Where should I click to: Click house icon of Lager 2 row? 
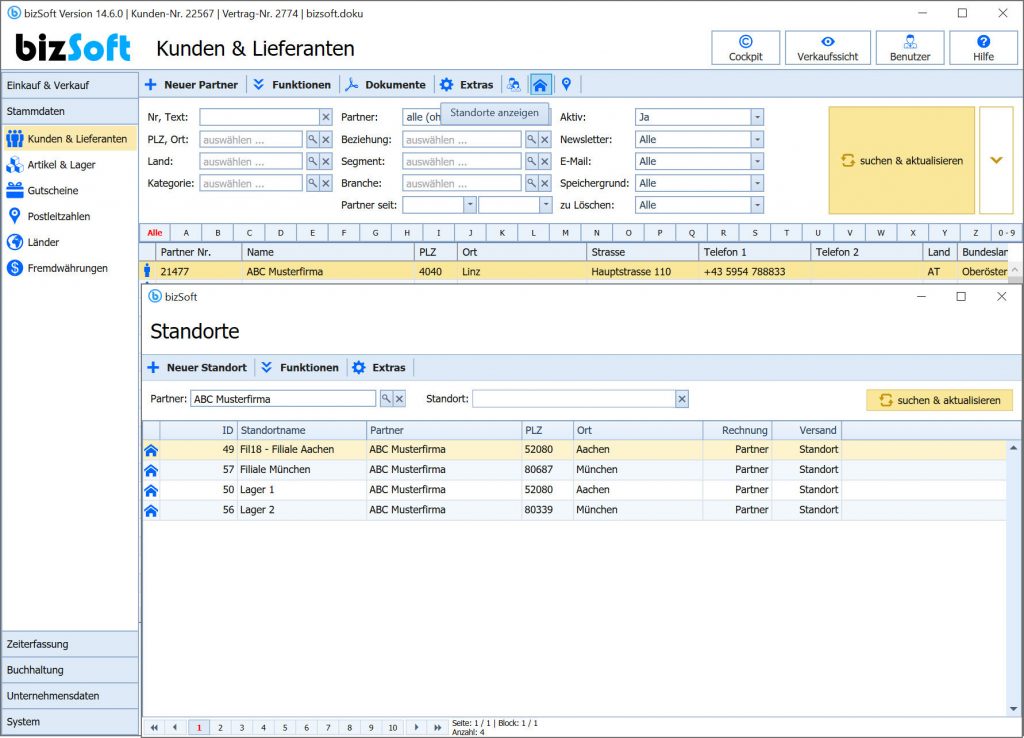pyautogui.click(x=151, y=511)
